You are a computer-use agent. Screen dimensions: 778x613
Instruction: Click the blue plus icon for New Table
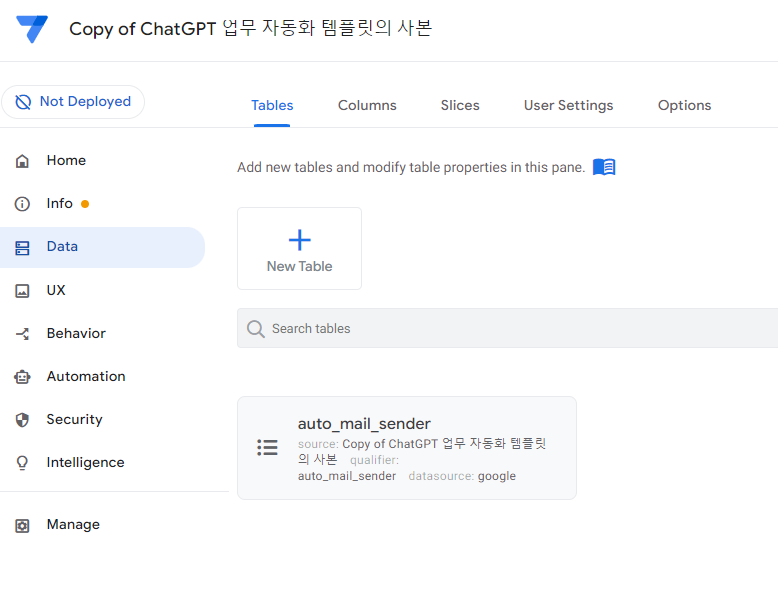[300, 240]
